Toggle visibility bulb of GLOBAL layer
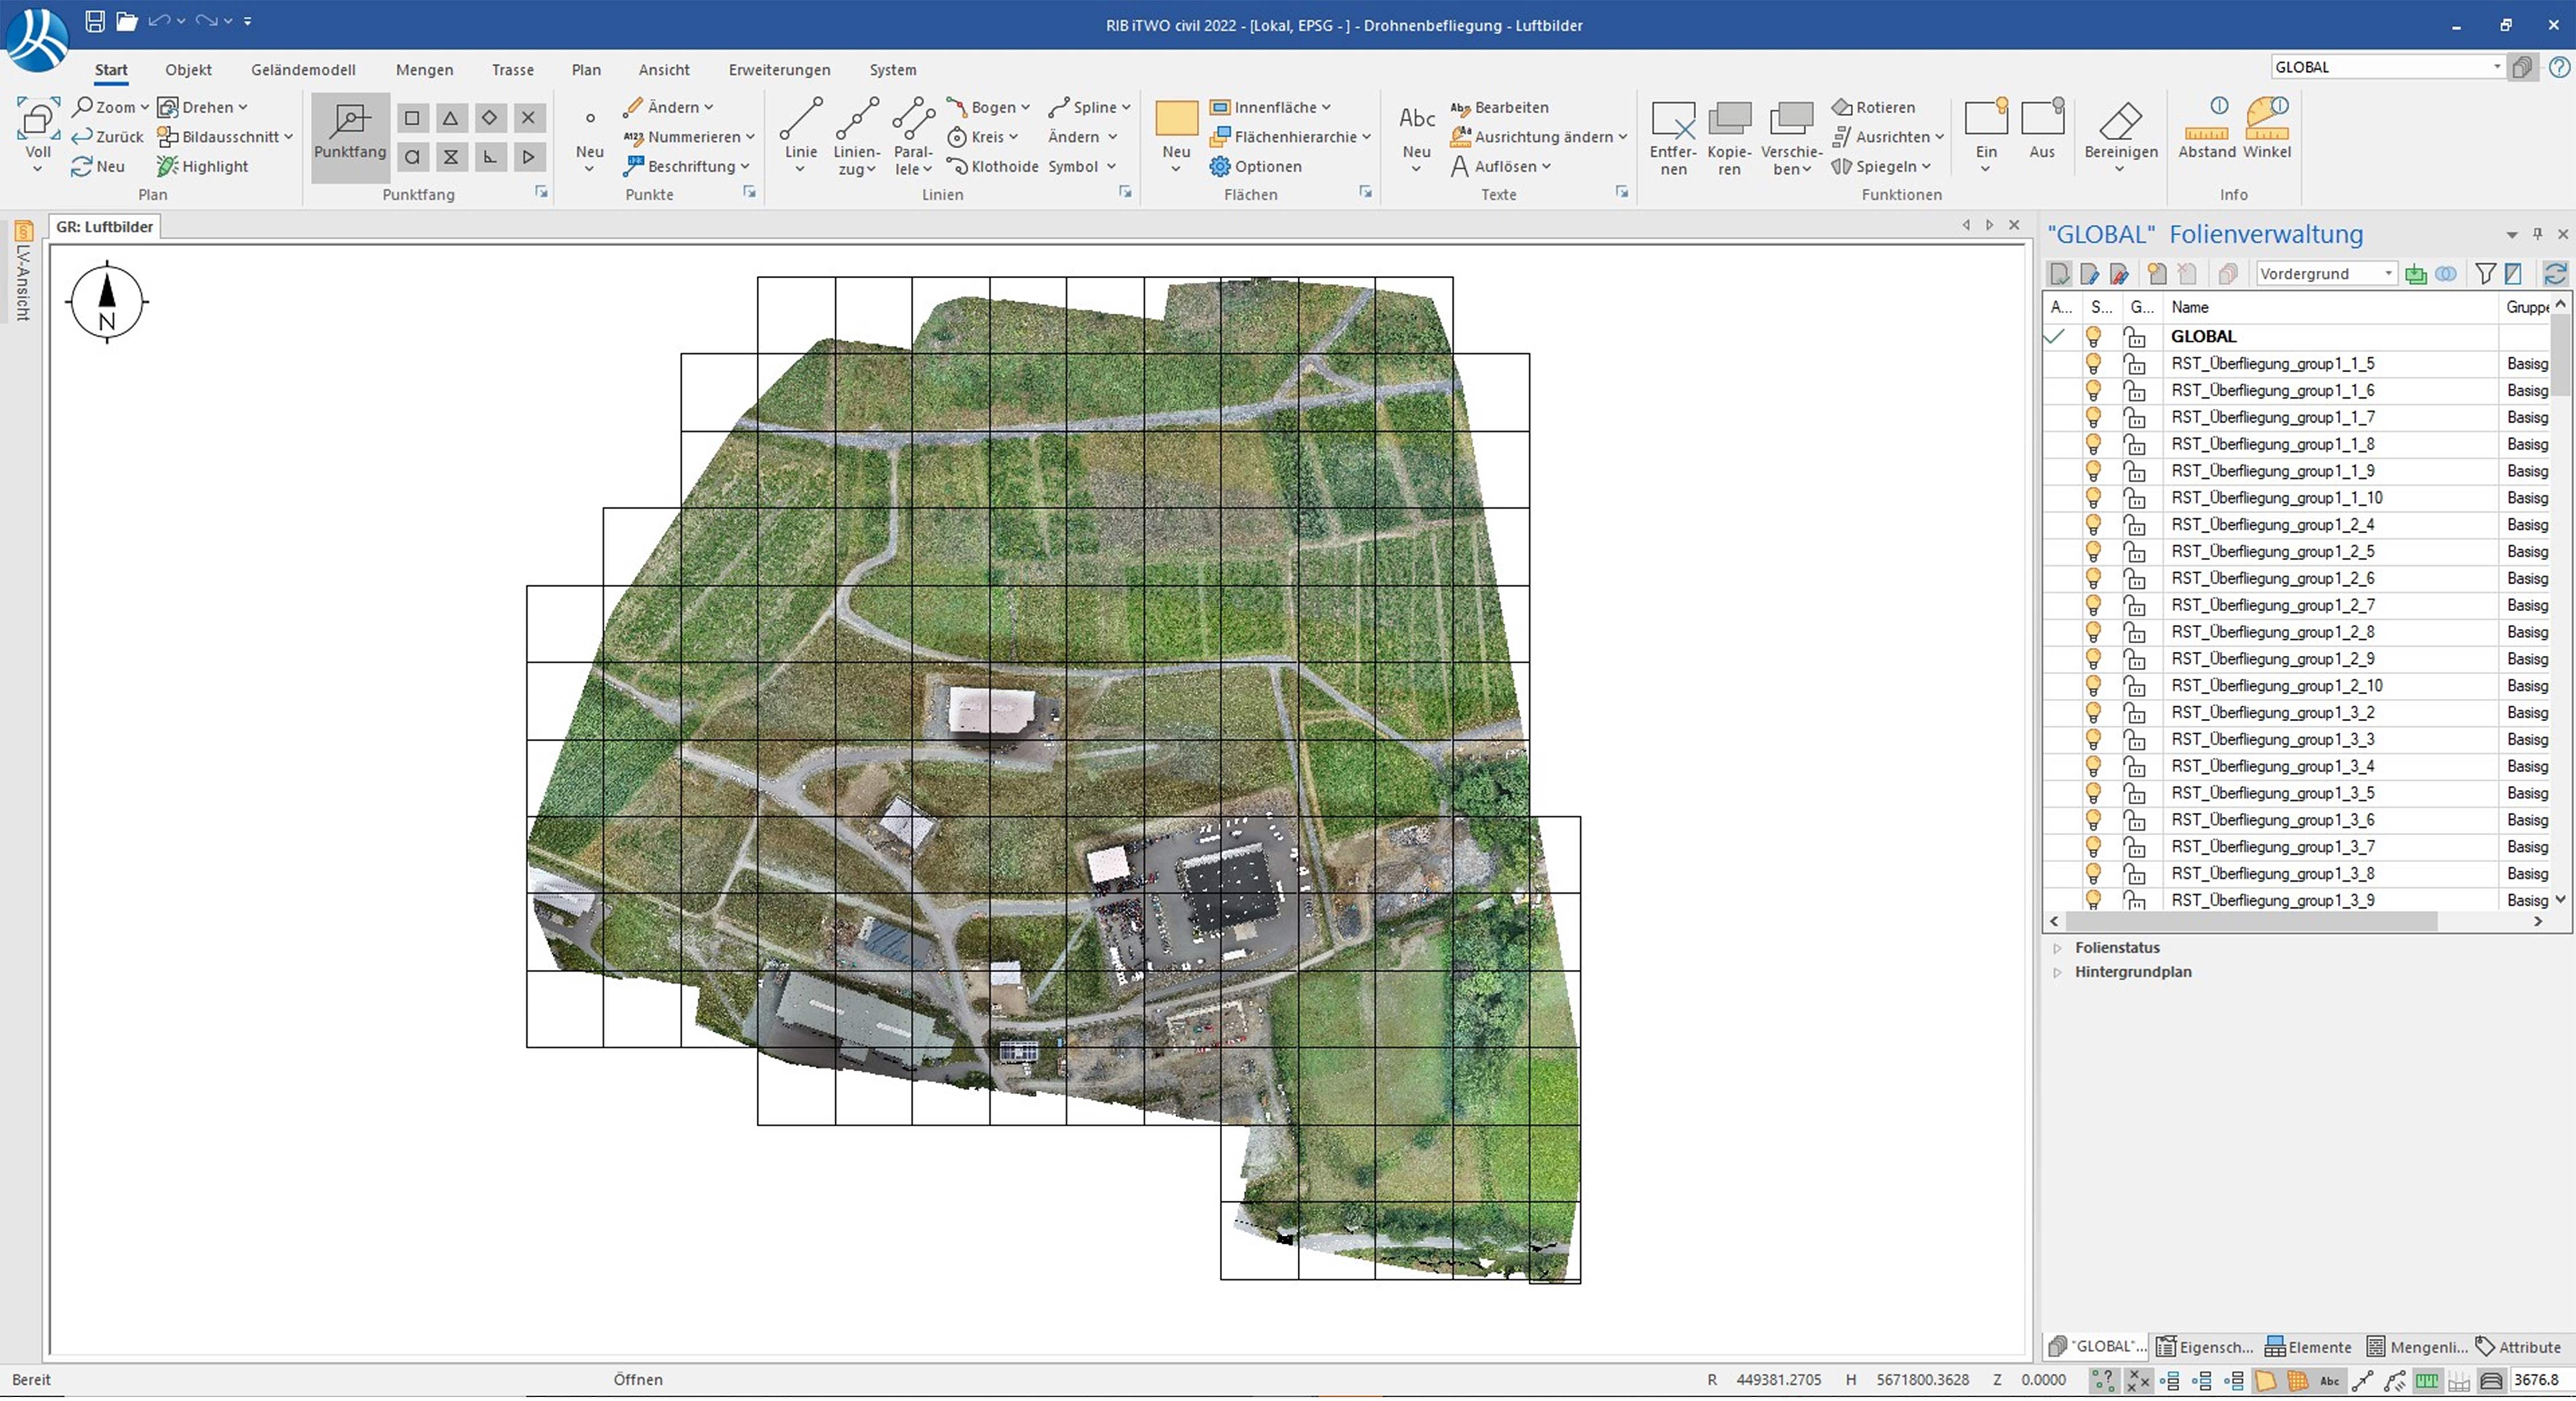 coord(2093,336)
